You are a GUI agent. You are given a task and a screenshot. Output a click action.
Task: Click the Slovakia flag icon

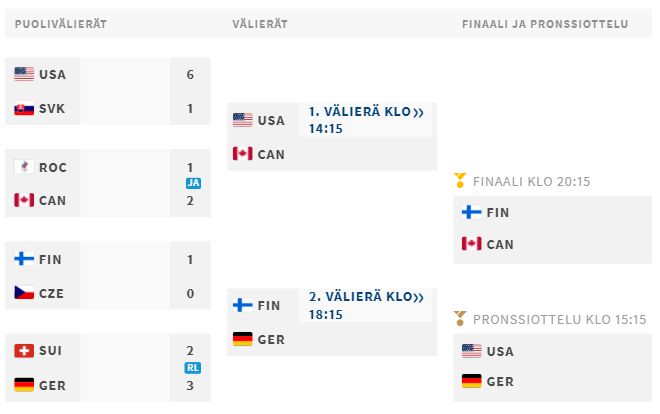pos(24,109)
